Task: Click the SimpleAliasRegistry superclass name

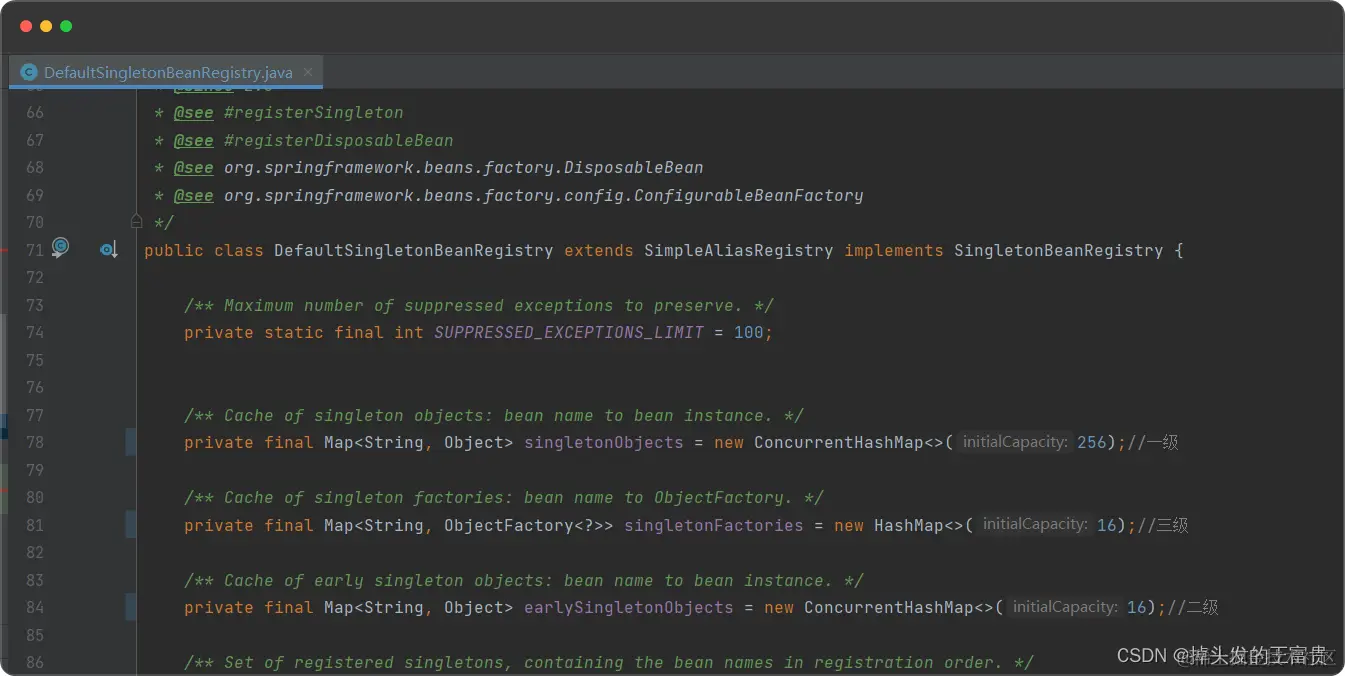Action: coord(738,250)
